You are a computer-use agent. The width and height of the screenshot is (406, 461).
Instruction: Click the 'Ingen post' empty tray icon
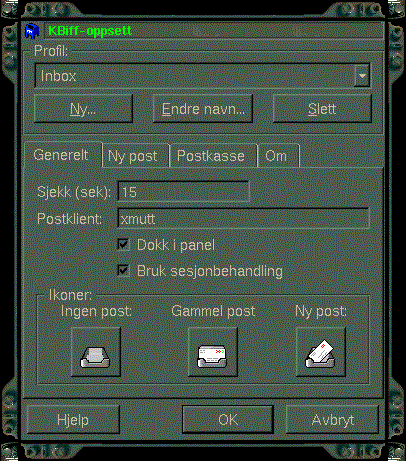pyautogui.click(x=96, y=352)
